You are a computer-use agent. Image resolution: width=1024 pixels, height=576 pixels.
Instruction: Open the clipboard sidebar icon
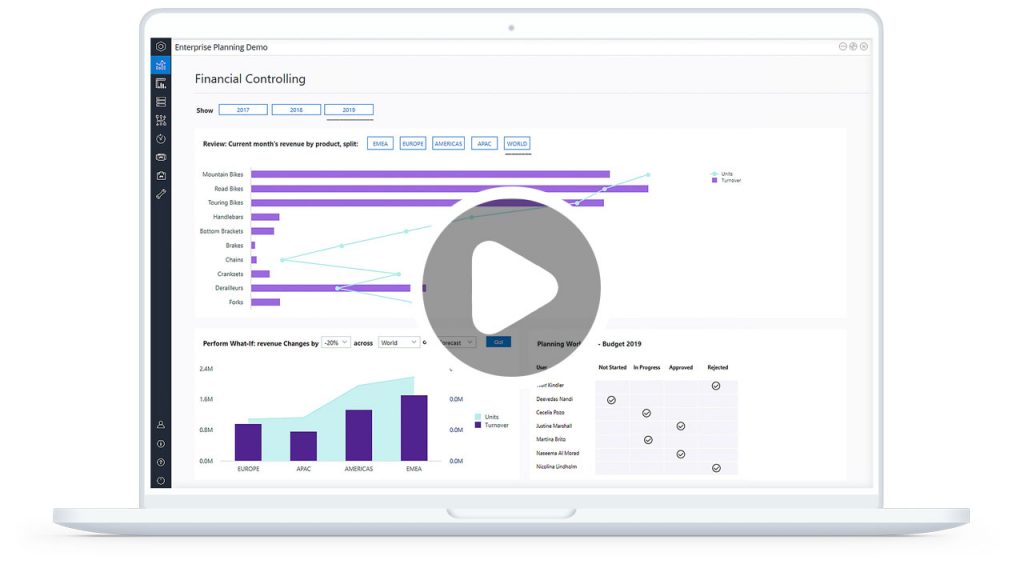[x=161, y=175]
